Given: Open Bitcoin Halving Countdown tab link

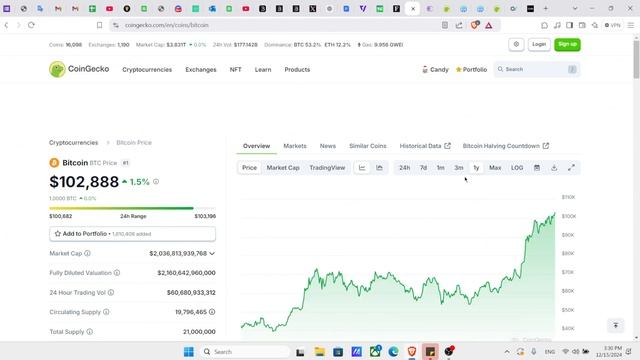Looking at the screenshot, I should (506, 146).
